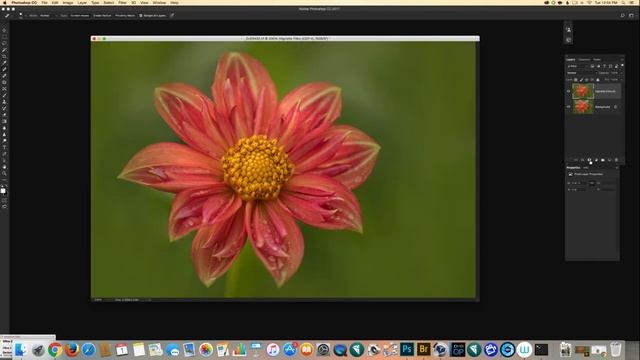This screenshot has width=640, height=360.
Task: Enable Sample All Layers checkbox
Action: click(141, 16)
